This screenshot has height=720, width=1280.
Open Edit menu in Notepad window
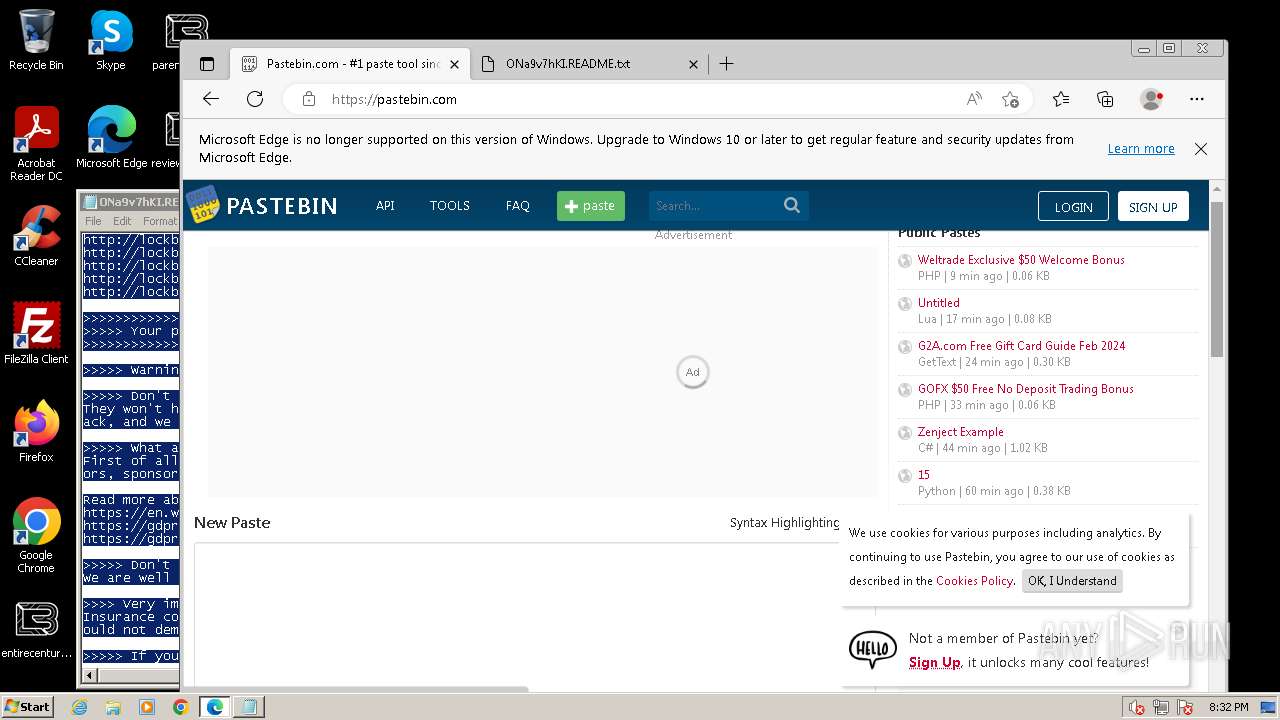pyautogui.click(x=122, y=221)
